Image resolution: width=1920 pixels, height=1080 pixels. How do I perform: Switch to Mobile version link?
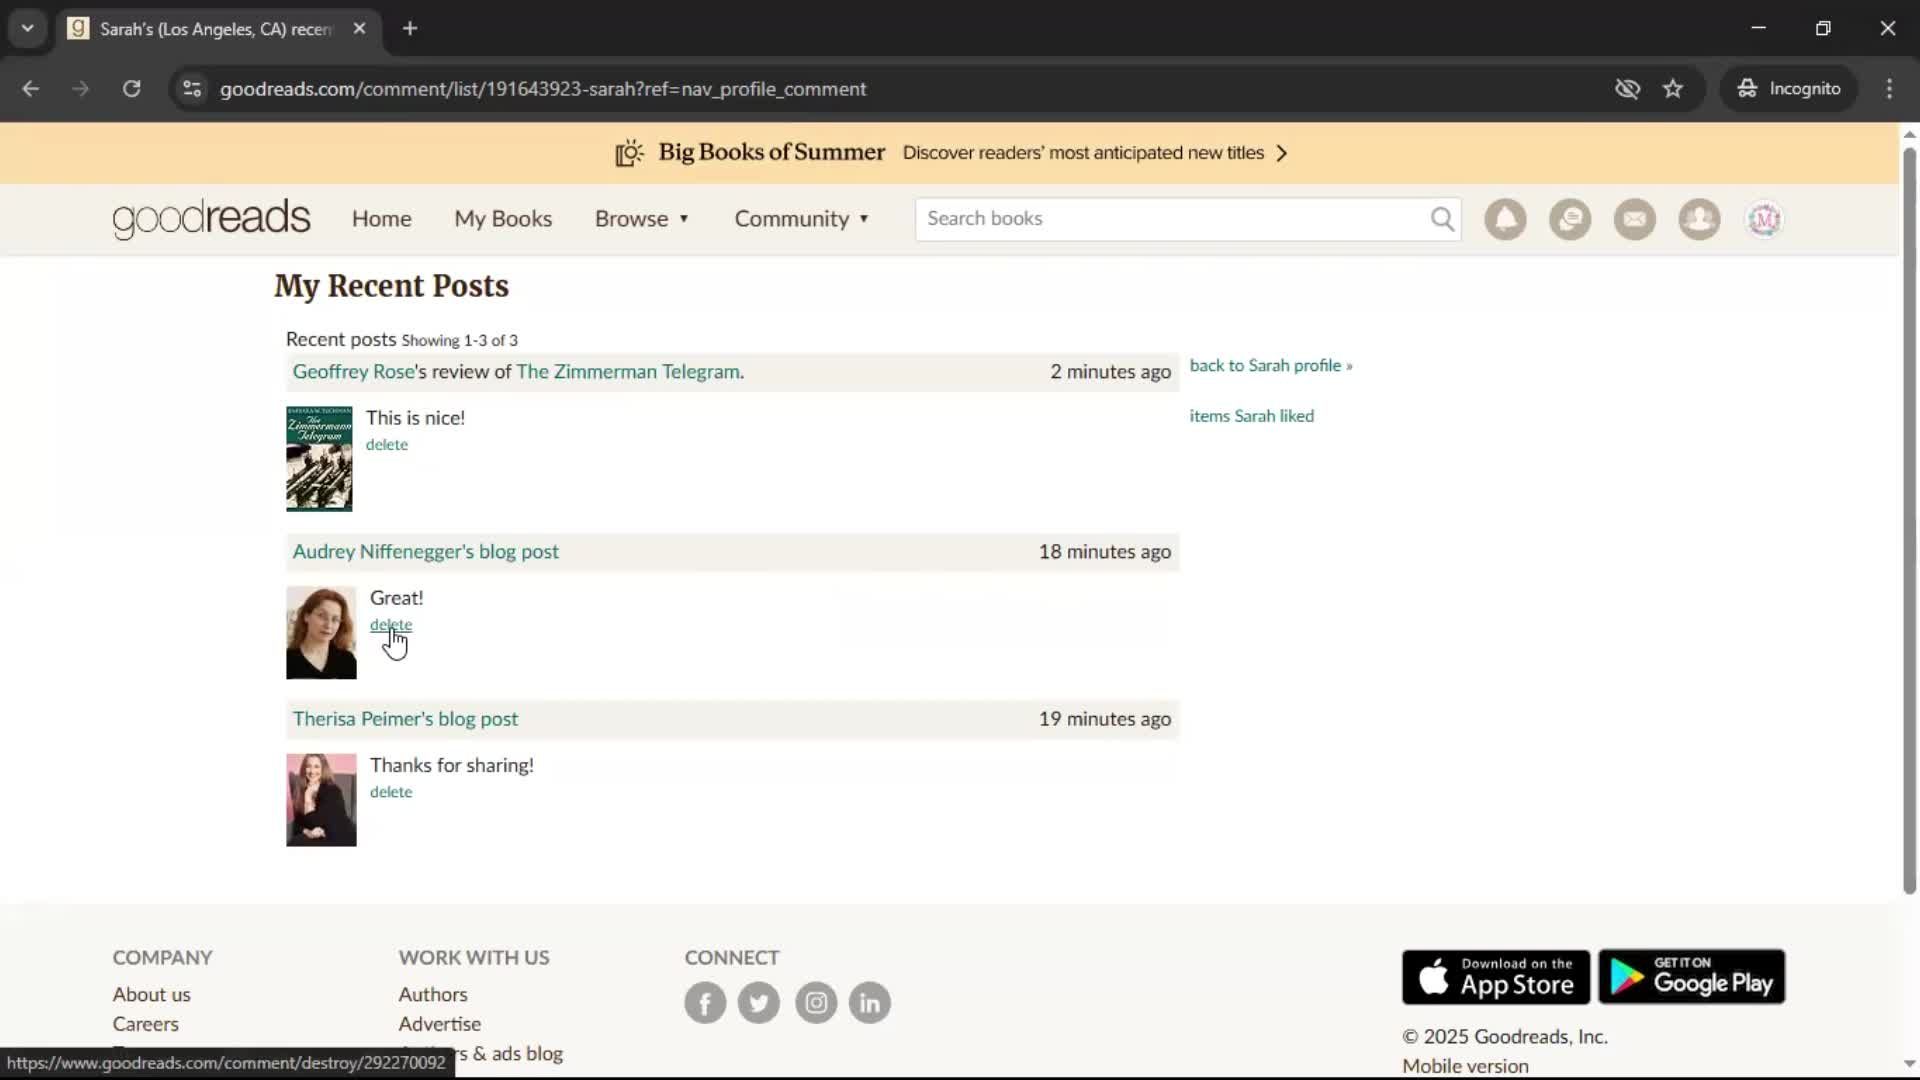1465,1066
